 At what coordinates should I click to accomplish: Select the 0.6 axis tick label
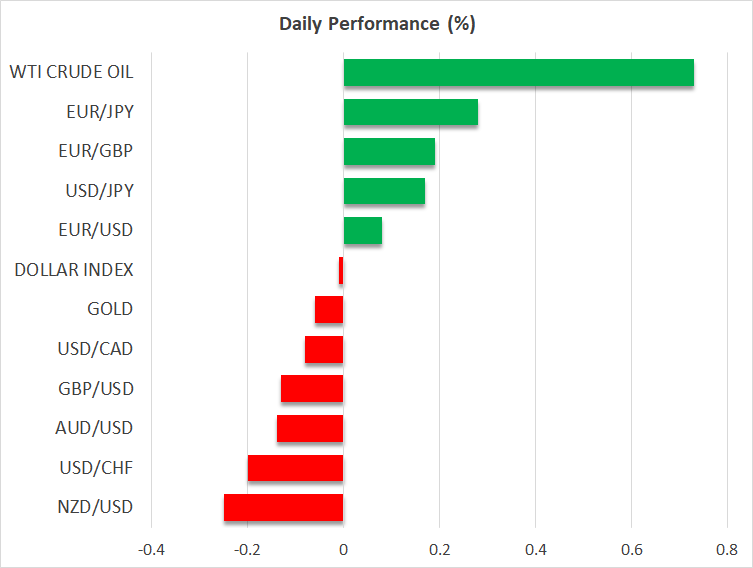coord(631,549)
